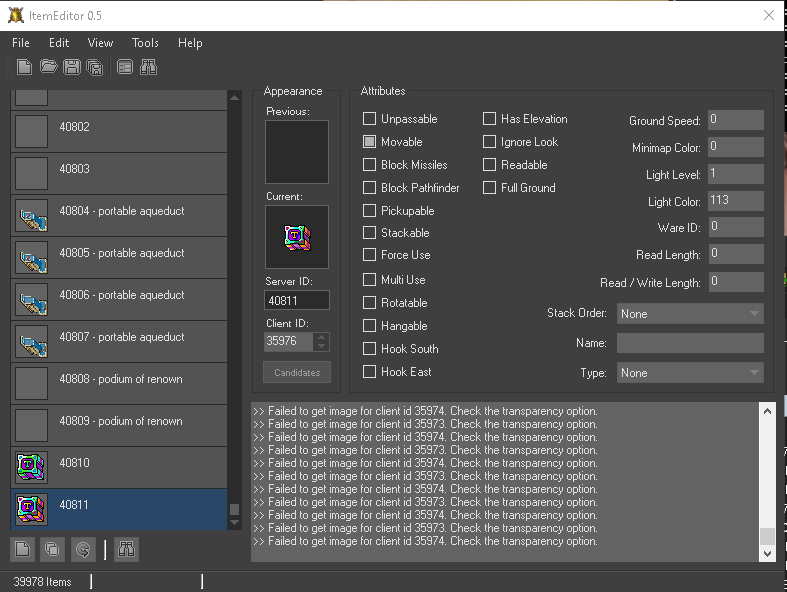The height and width of the screenshot is (592, 787).
Task: Open the Edit menu
Action: point(59,43)
